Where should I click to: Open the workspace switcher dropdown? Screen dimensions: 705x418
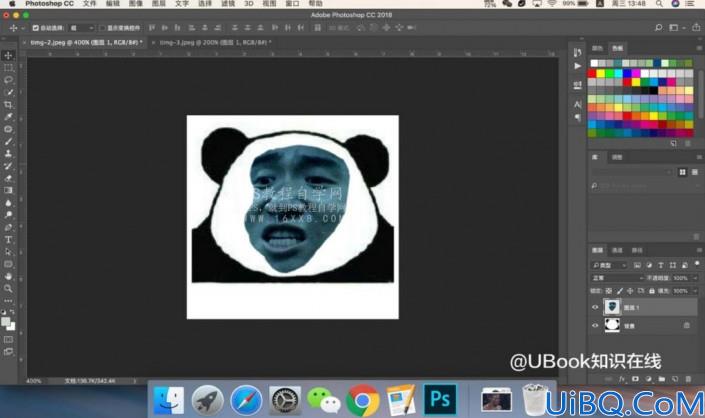(x=676, y=28)
